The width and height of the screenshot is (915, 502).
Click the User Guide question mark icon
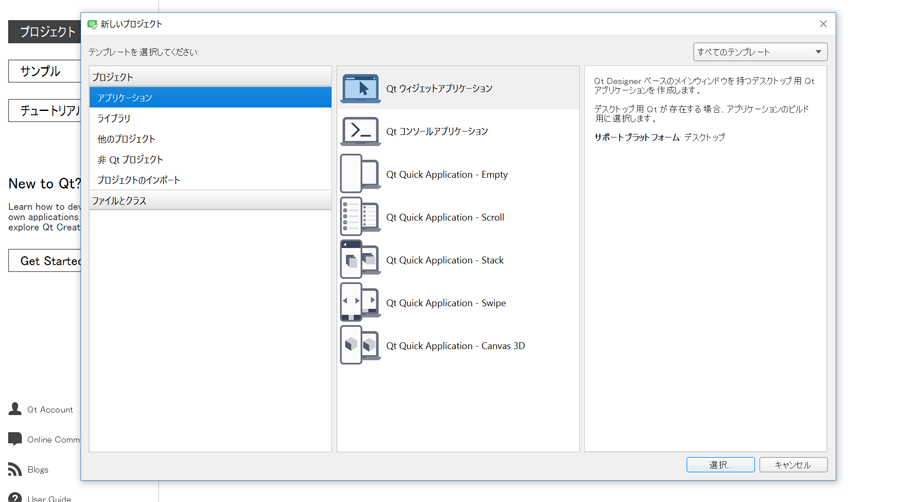[x=15, y=498]
